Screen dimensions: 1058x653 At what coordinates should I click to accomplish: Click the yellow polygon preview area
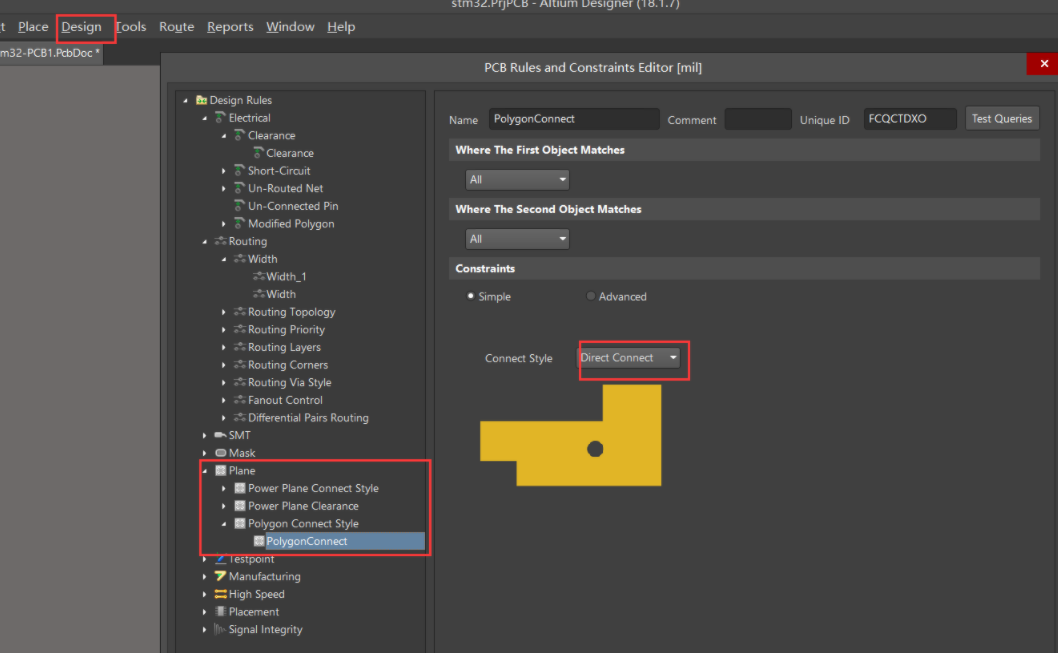click(571, 435)
